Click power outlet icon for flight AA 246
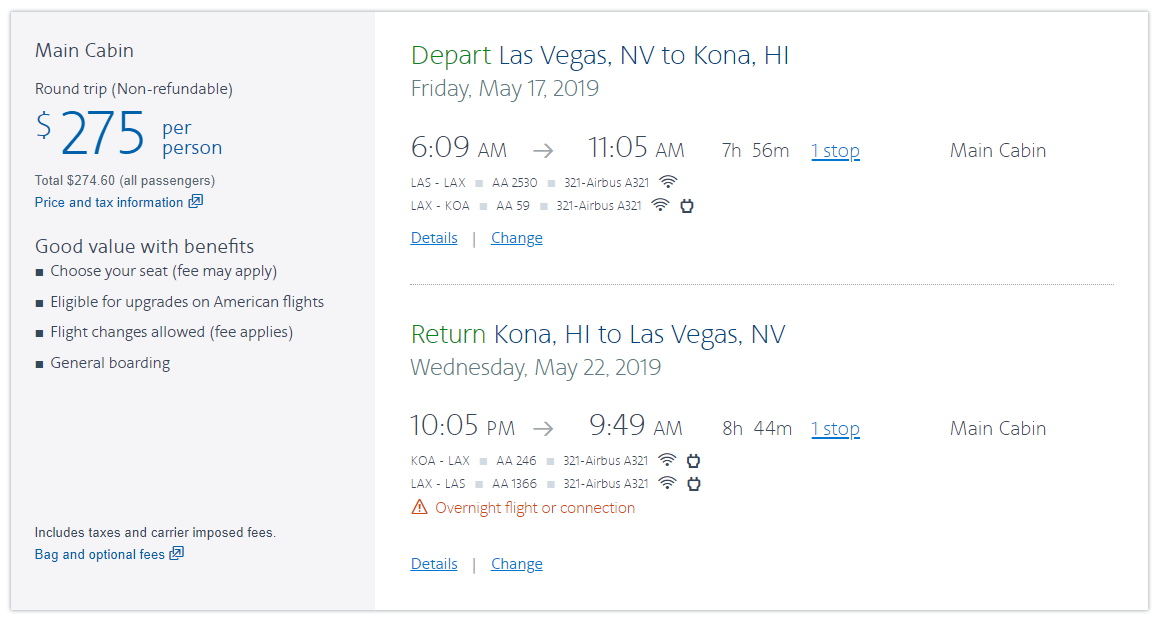This screenshot has height=624, width=1157. pos(693,461)
